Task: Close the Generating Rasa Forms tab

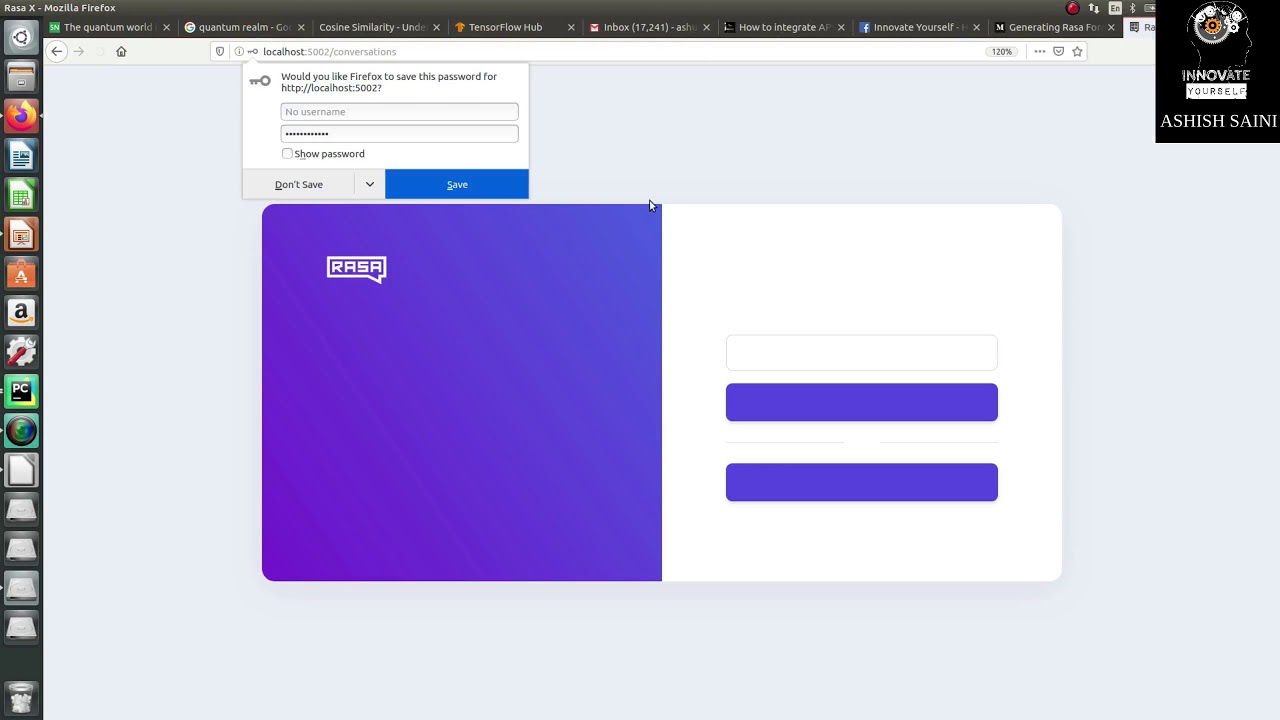Action: (x=1110, y=27)
